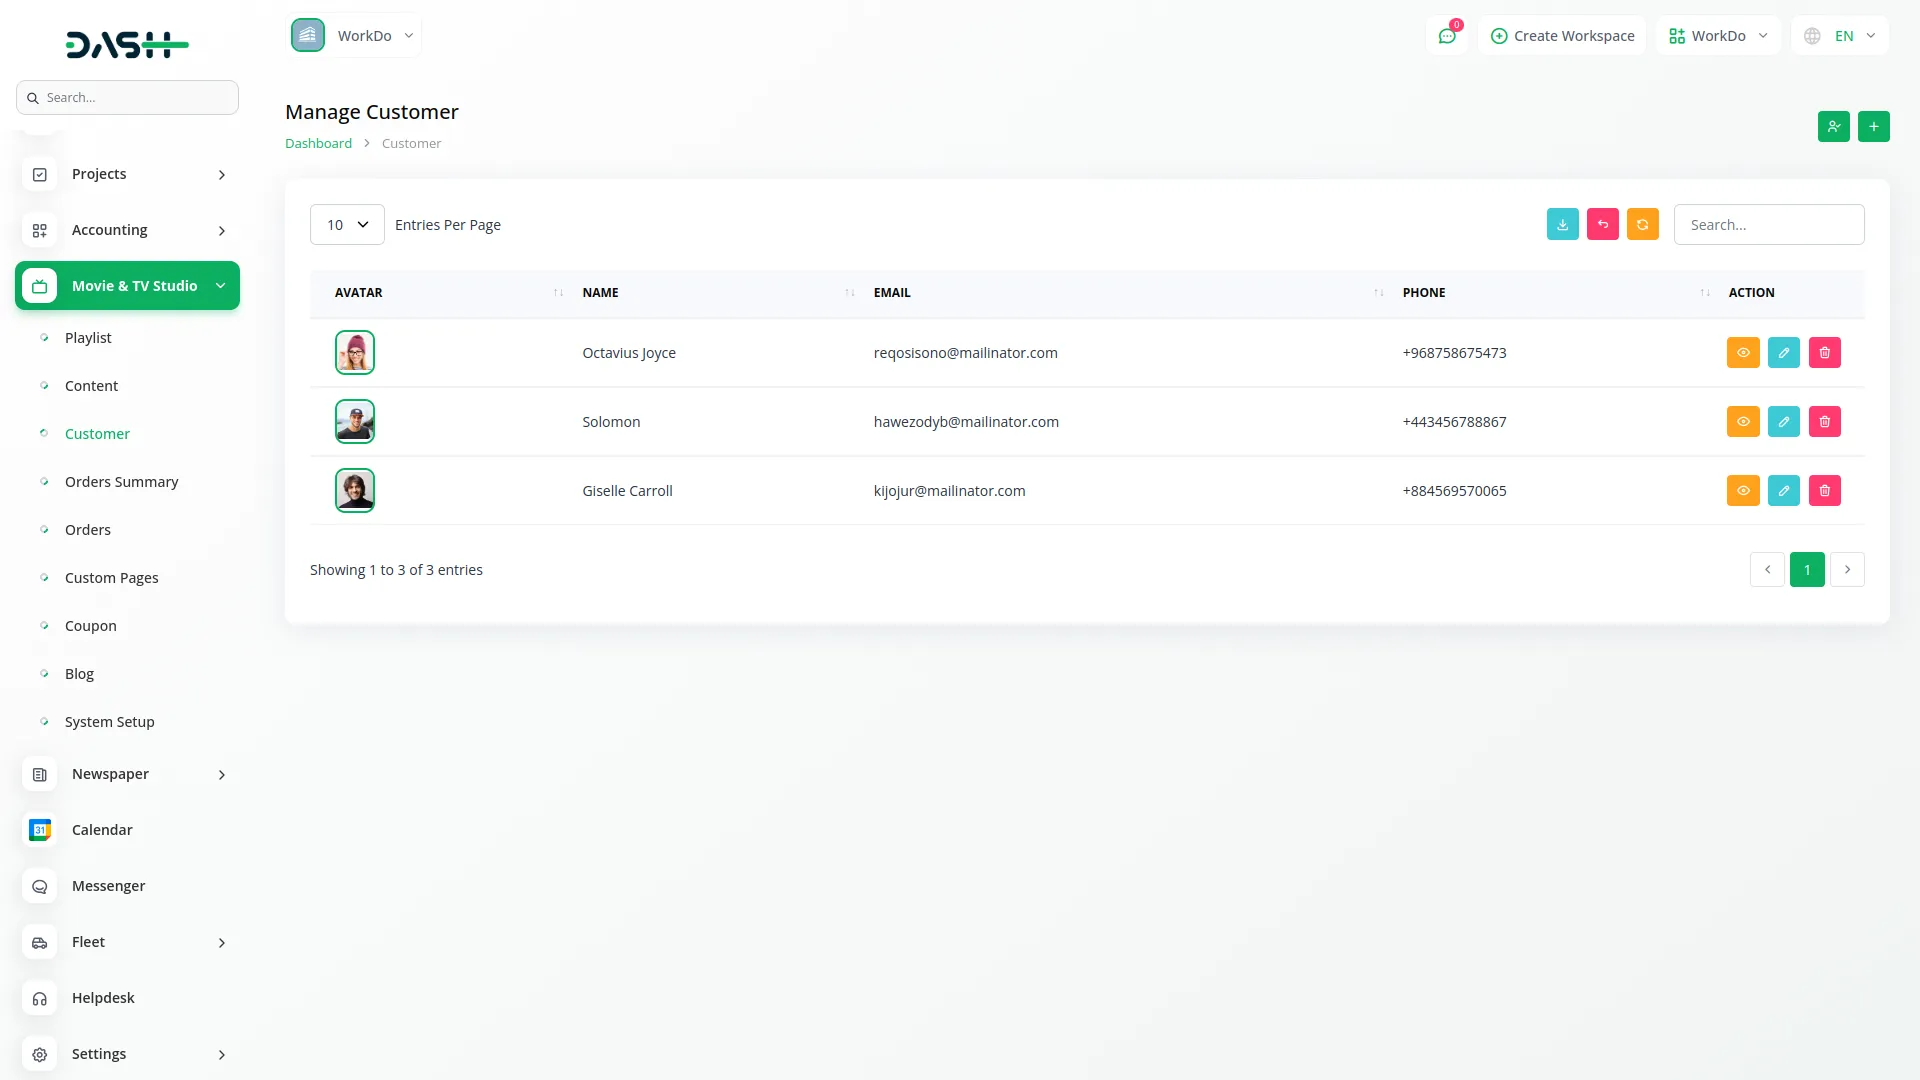Delete Giselle Carroll with trash icon
The image size is (1920, 1080).
click(x=1824, y=491)
